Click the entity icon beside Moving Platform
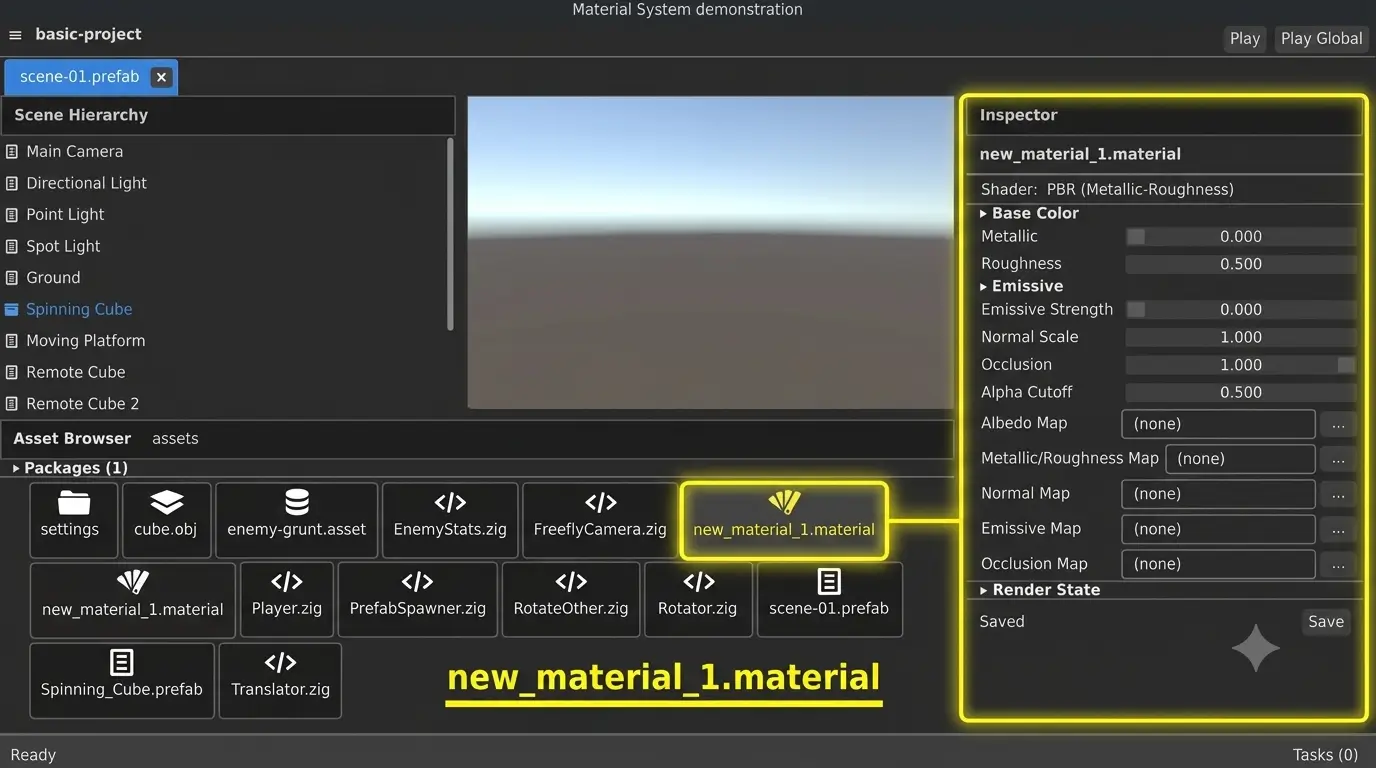This screenshot has height=768, width=1376. coord(12,341)
